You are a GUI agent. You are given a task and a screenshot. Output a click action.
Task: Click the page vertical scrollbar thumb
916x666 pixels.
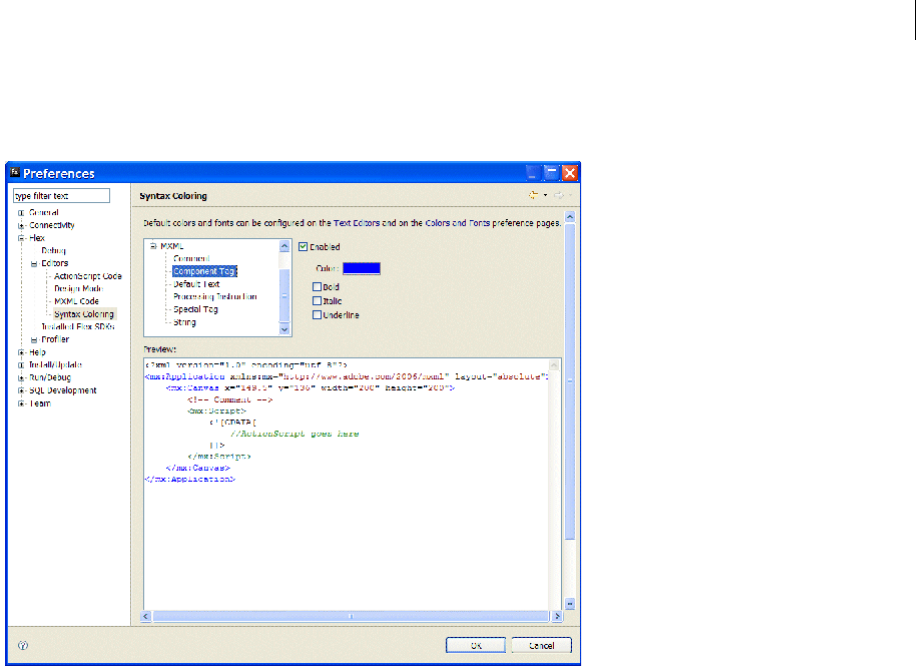coord(570,381)
